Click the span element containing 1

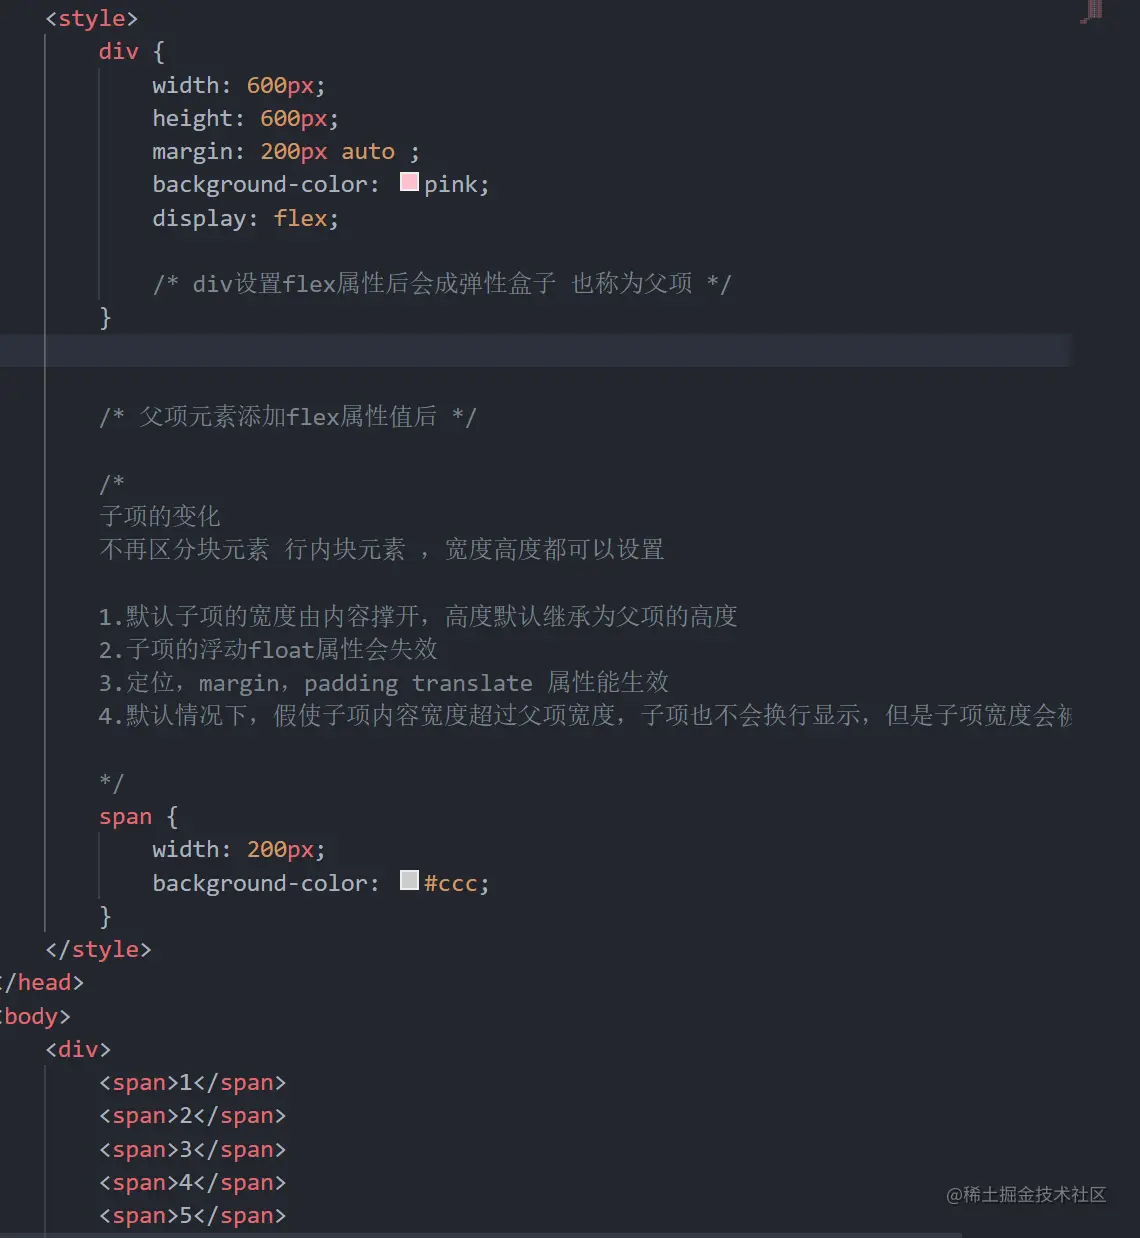pyautogui.click(x=192, y=1083)
